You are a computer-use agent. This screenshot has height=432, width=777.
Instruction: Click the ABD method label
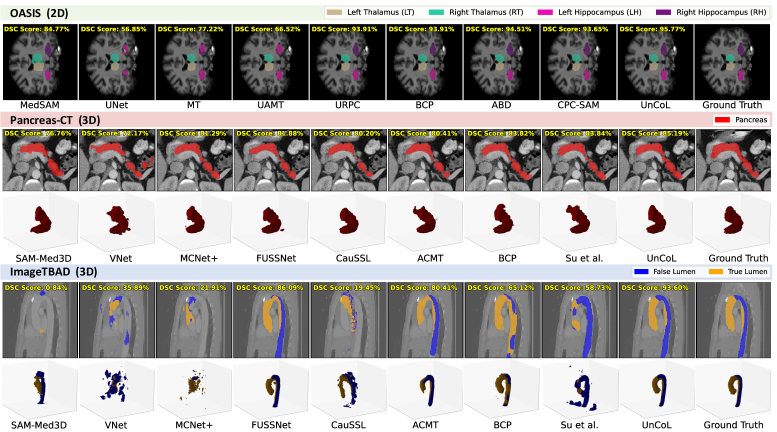click(x=501, y=105)
